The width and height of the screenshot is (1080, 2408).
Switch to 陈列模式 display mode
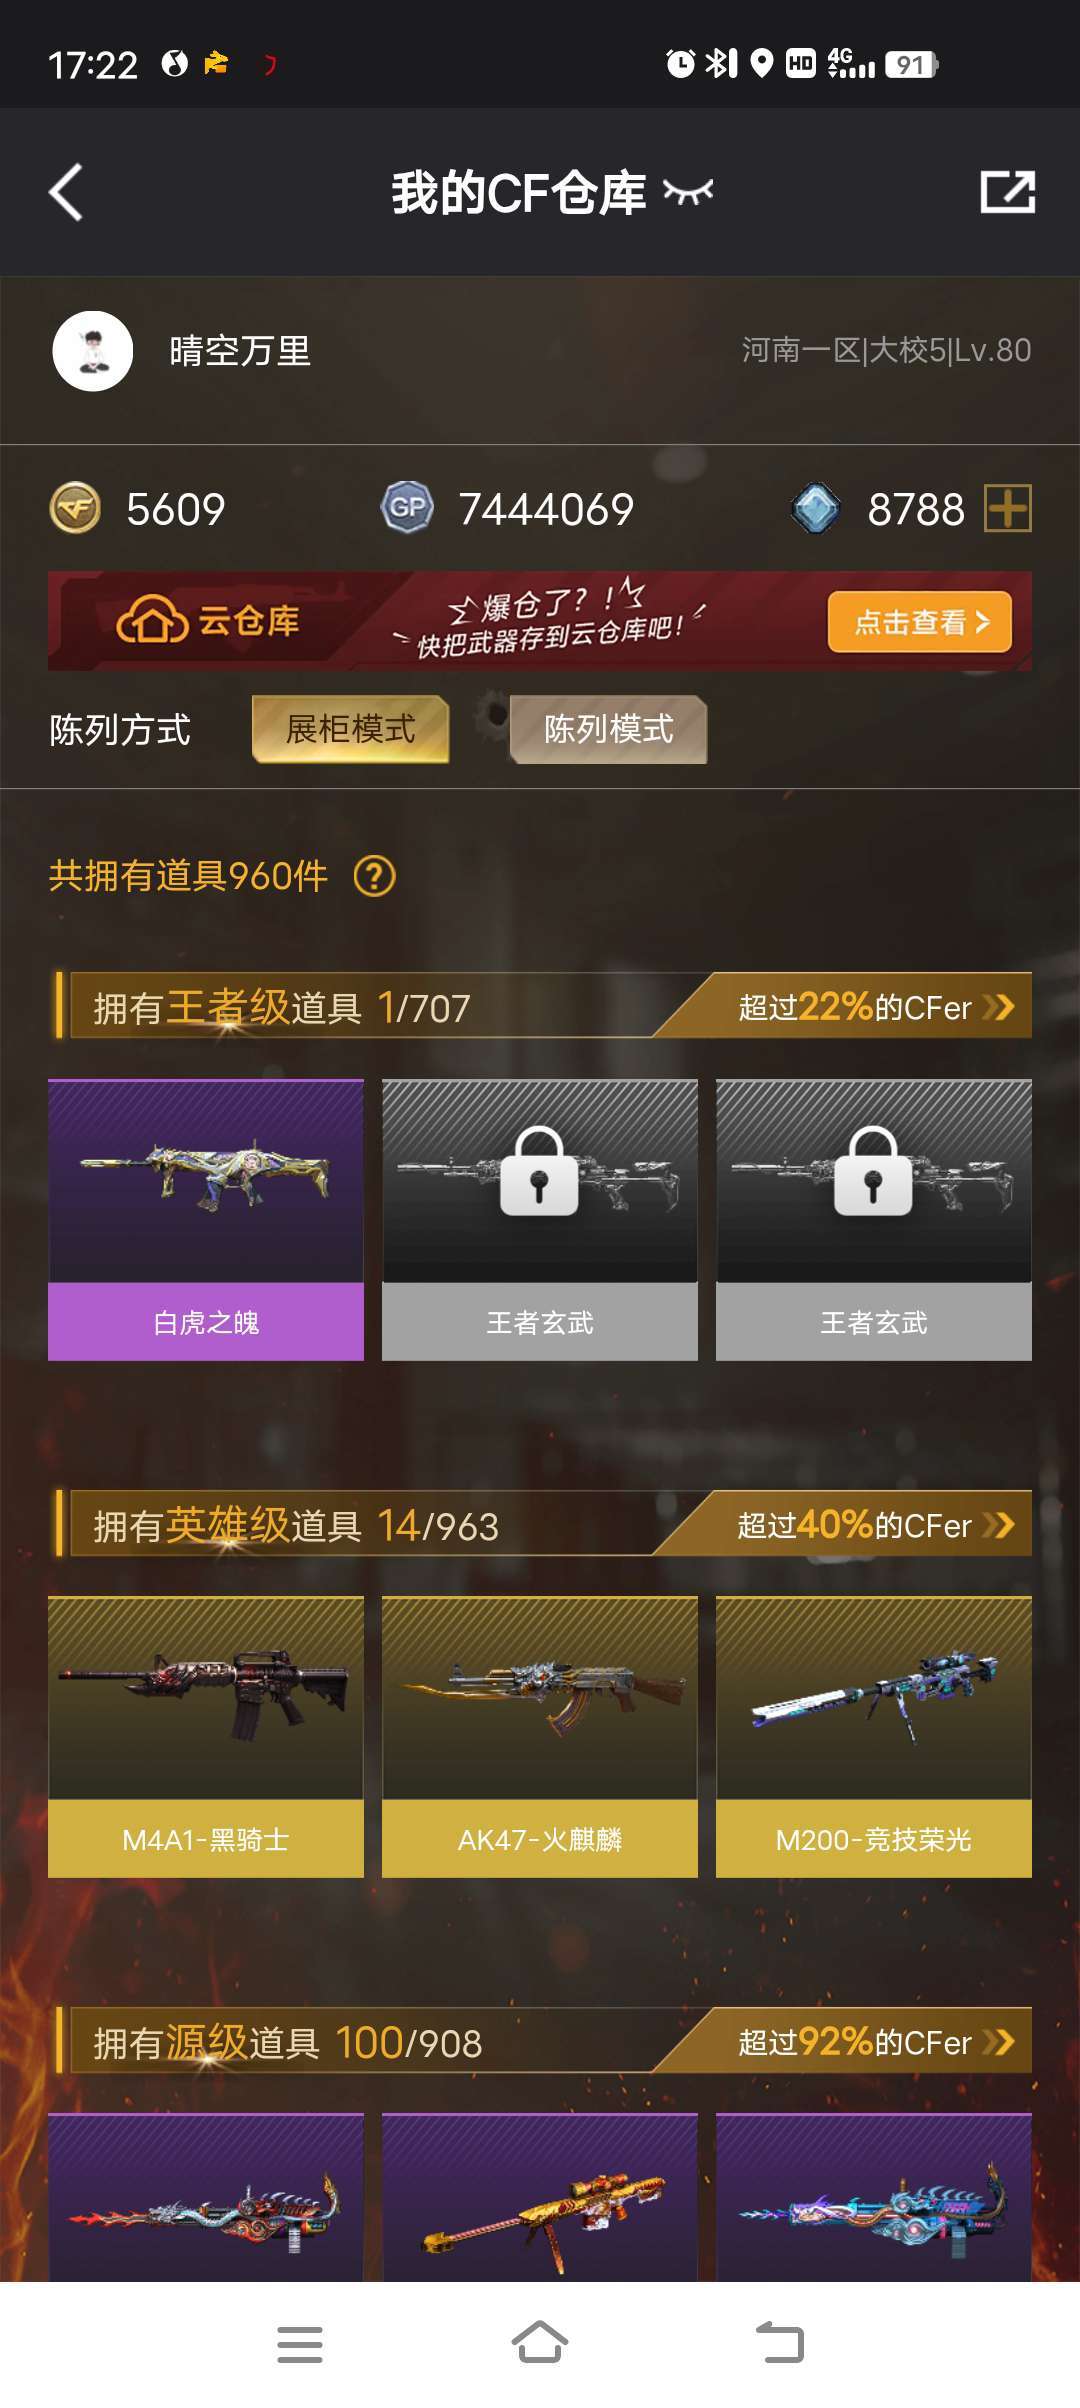point(609,729)
